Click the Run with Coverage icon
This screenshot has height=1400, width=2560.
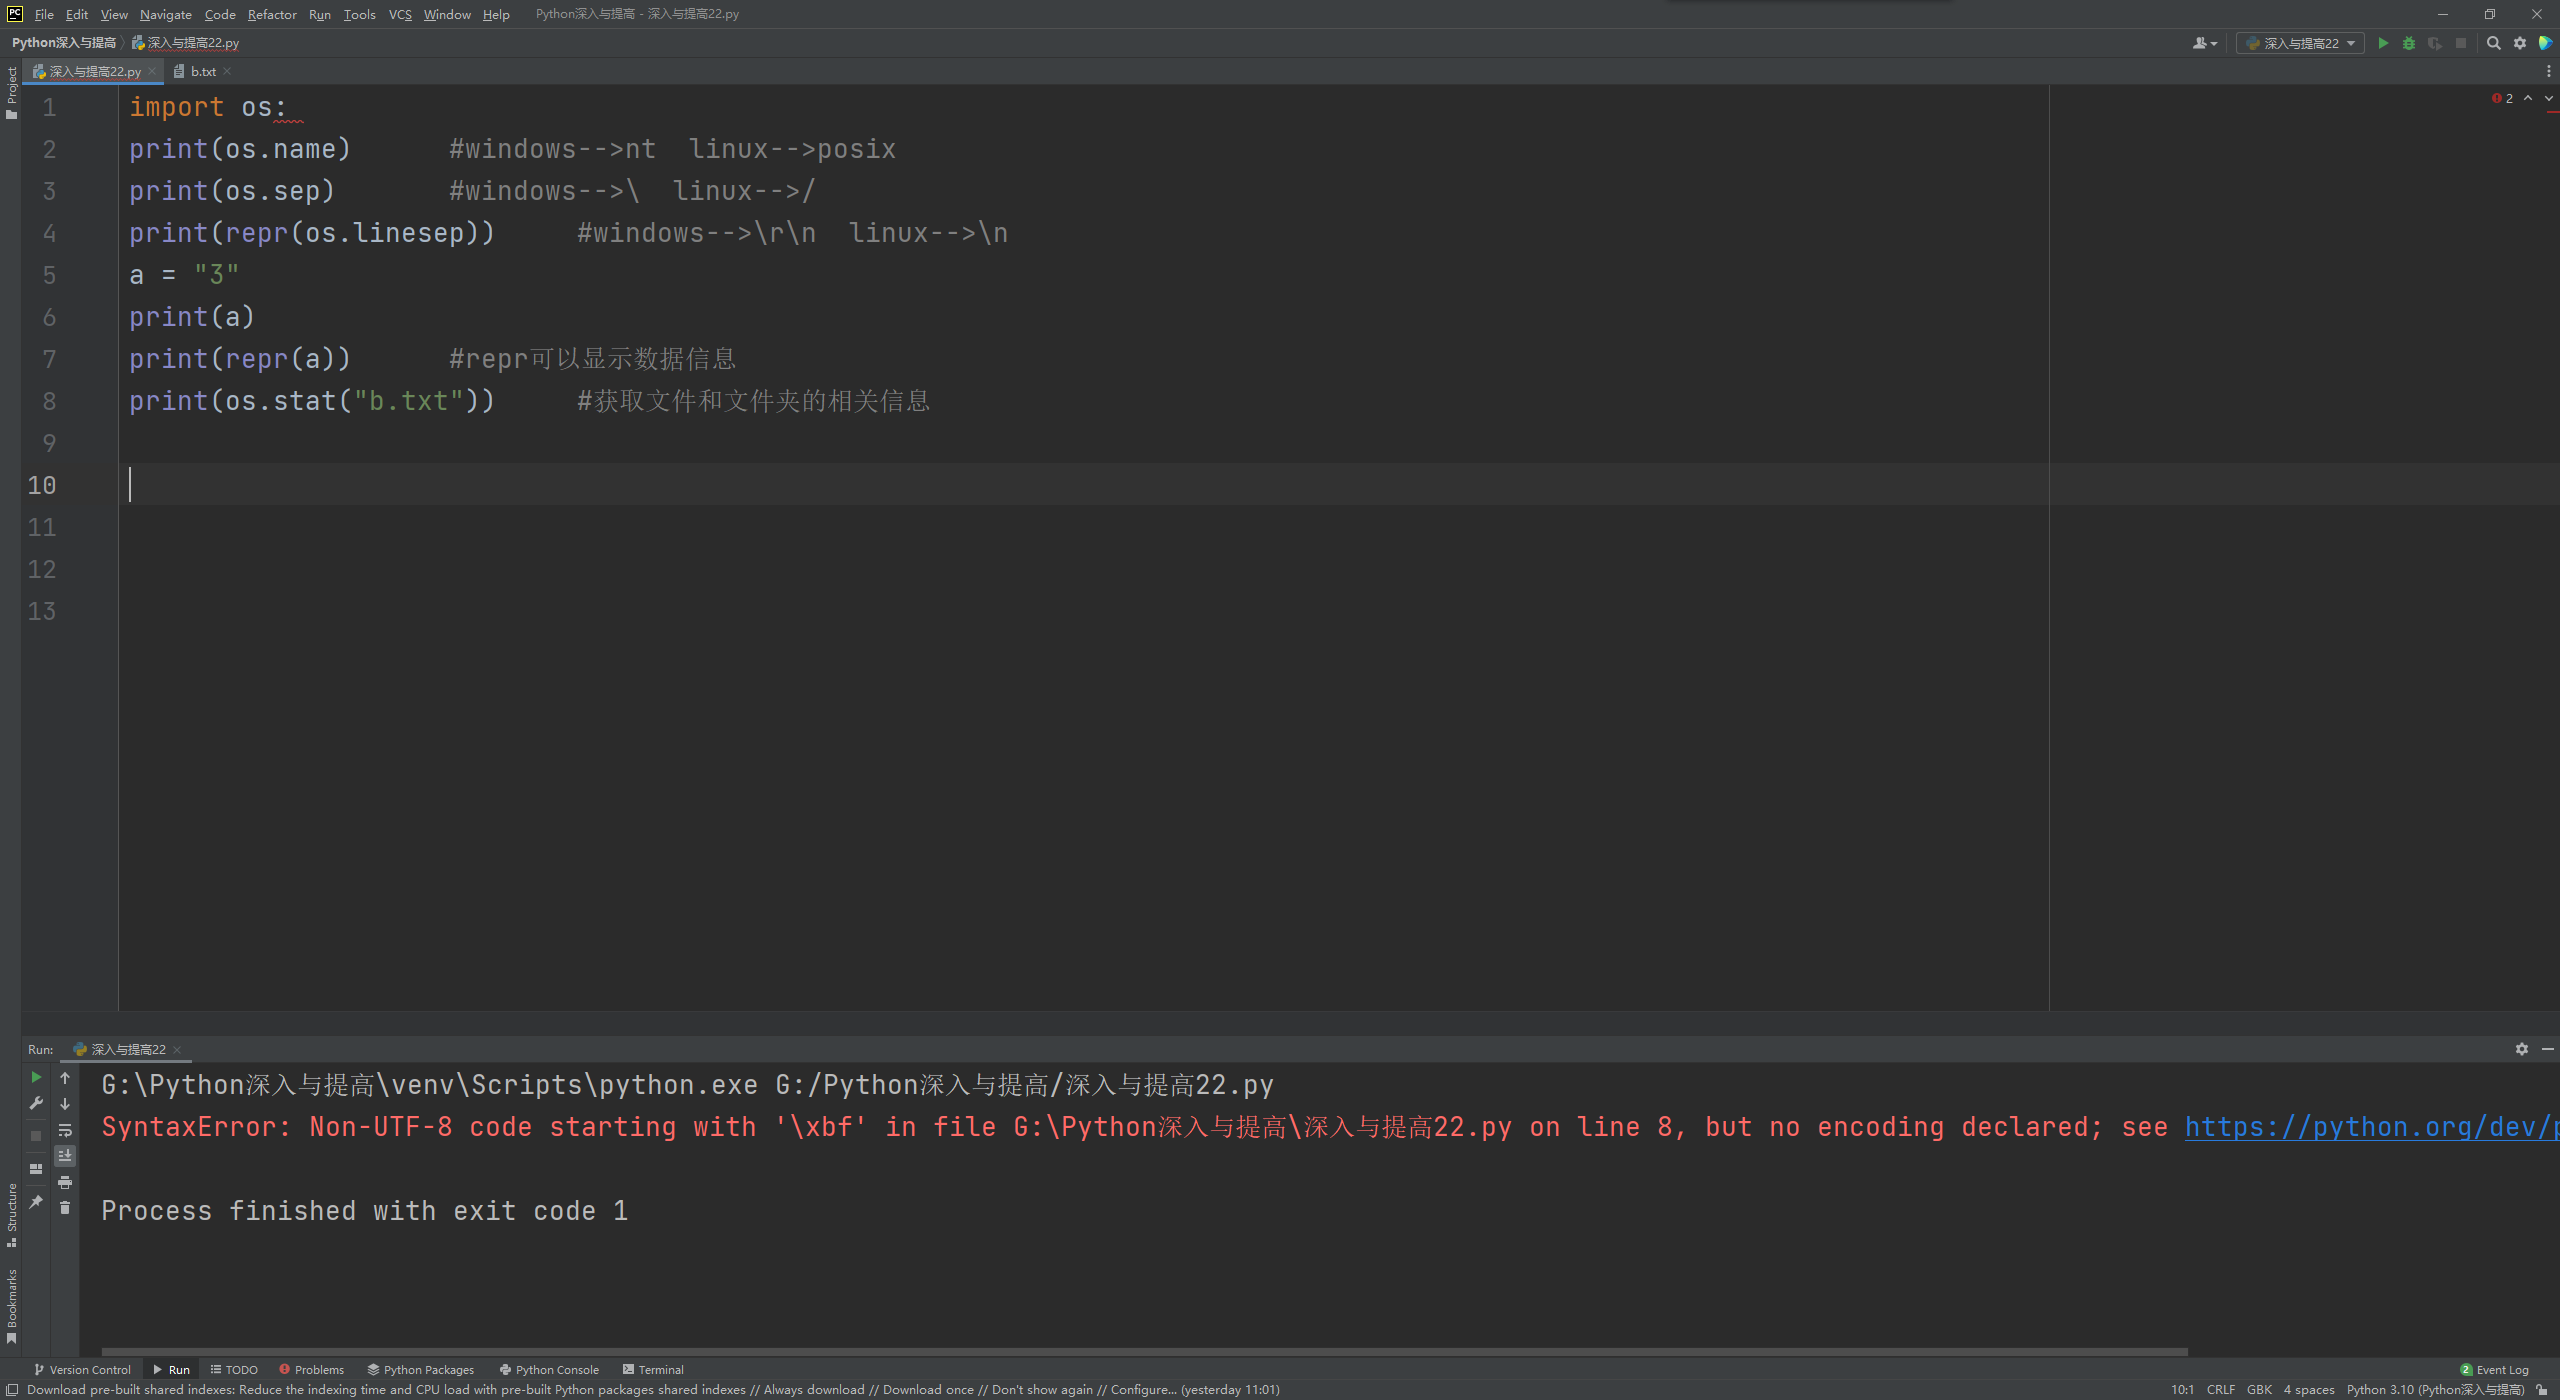point(2435,43)
